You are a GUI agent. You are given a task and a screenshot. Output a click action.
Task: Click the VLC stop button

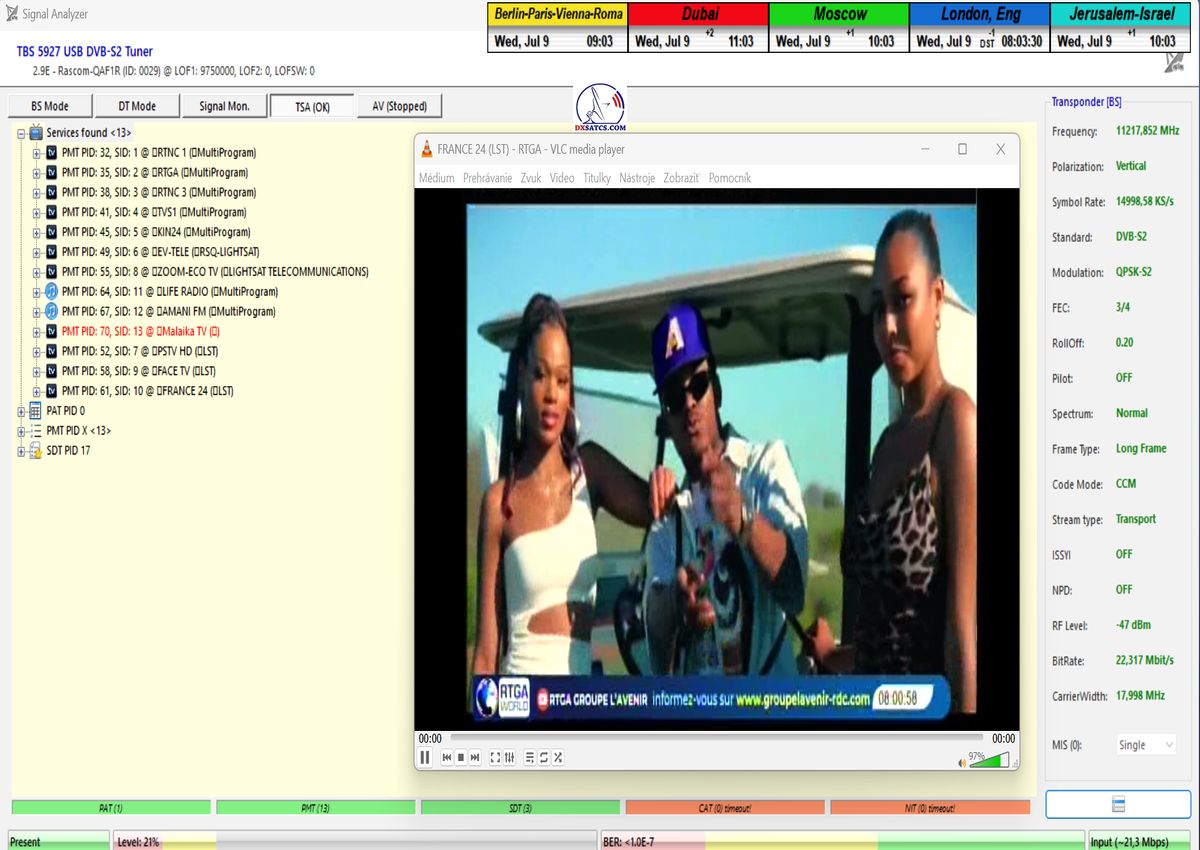[x=461, y=758]
